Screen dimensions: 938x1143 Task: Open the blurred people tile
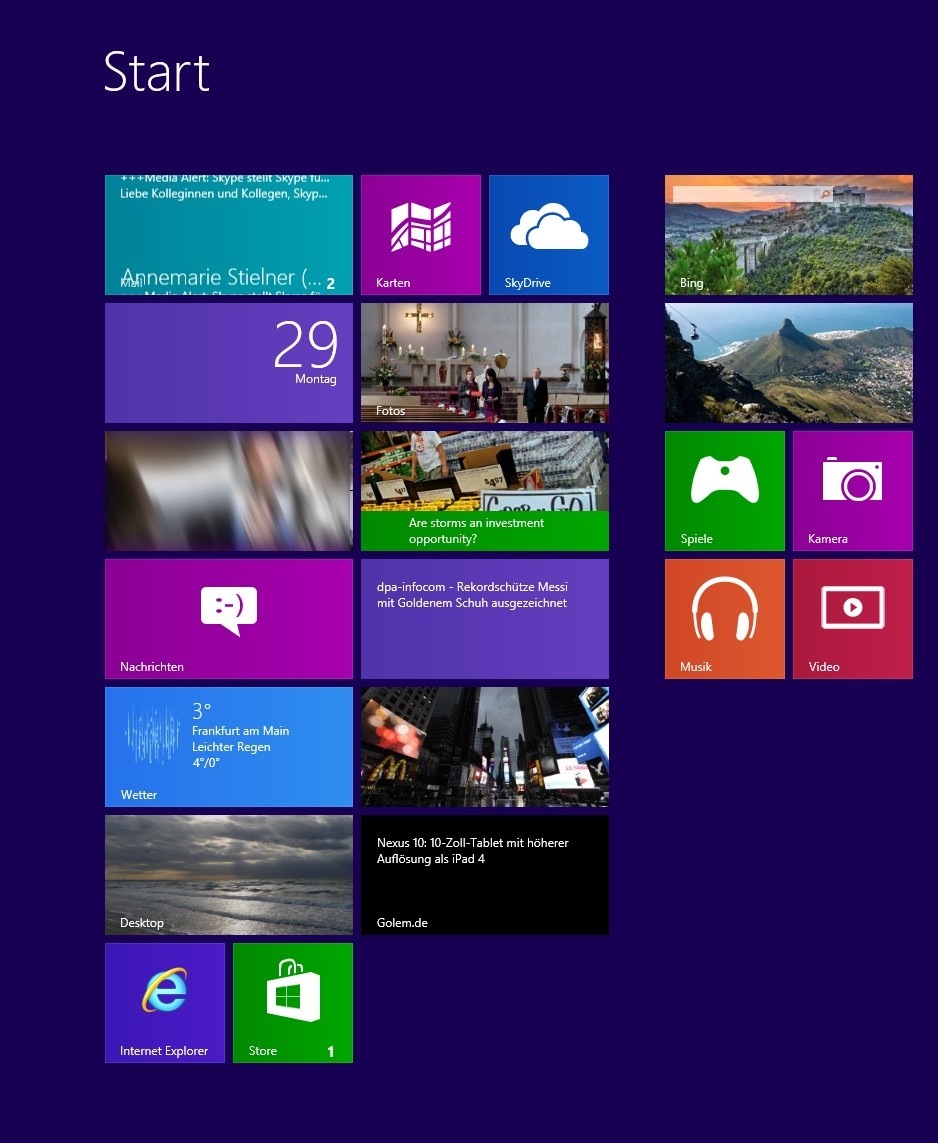(229, 491)
